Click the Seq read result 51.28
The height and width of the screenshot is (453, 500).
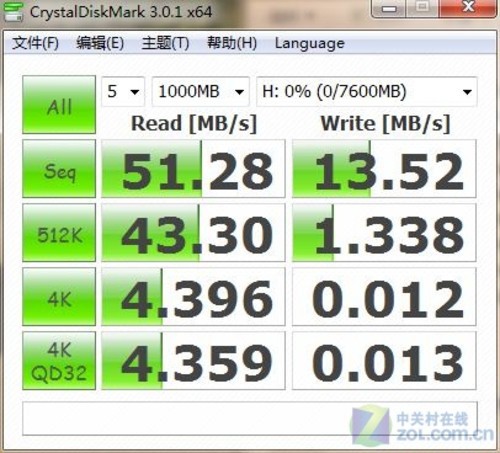[193, 169]
